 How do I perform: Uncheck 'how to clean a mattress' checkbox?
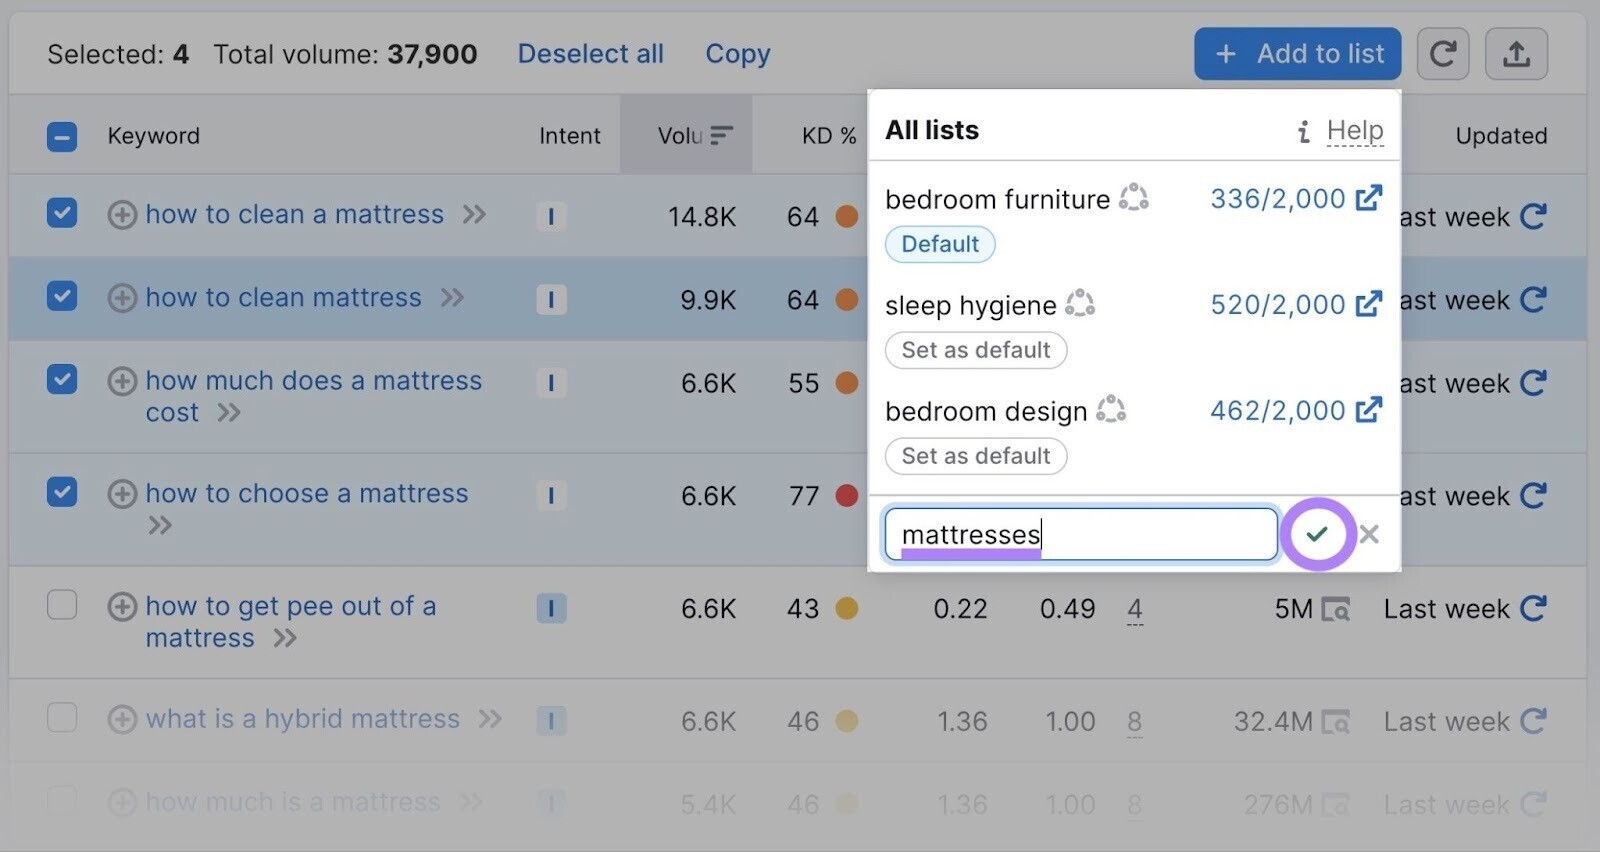[62, 212]
